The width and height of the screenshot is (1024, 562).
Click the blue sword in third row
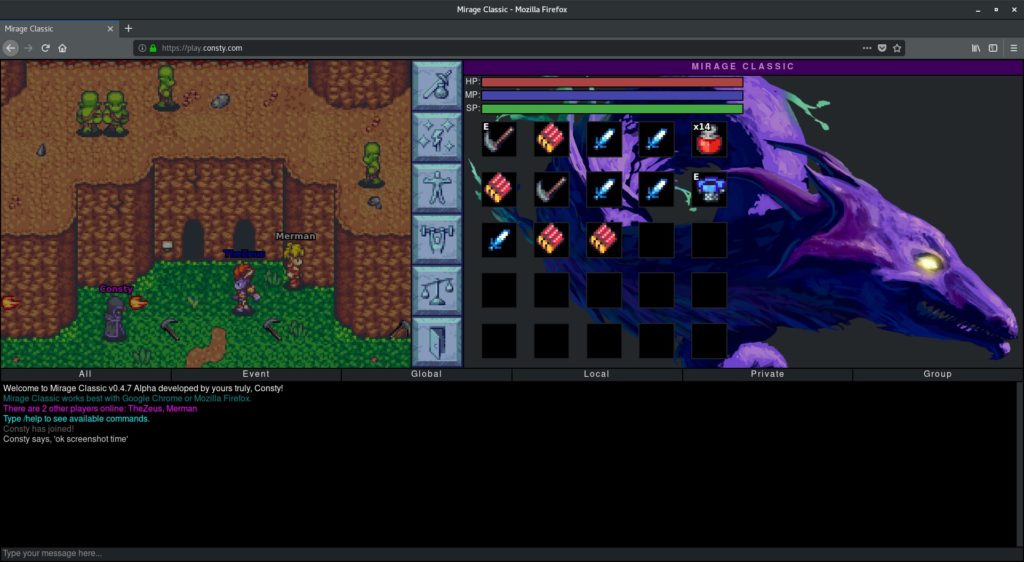point(499,240)
